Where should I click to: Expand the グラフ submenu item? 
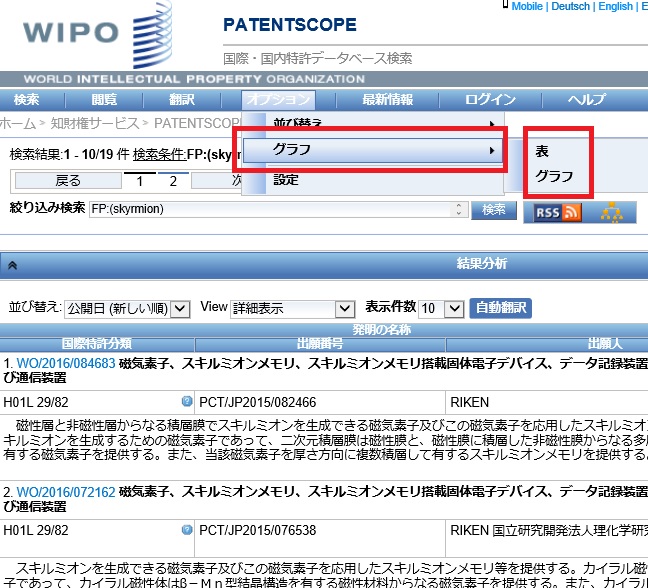pos(373,150)
